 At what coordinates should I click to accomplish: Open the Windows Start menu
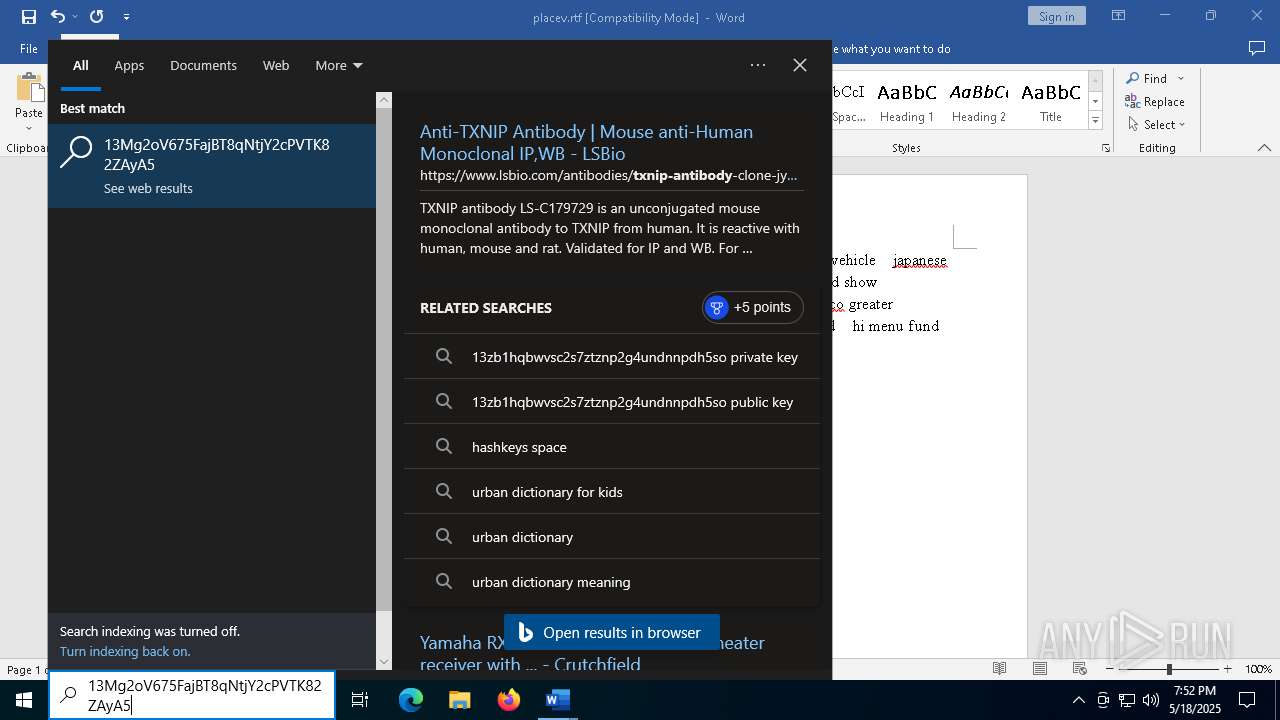(x=24, y=700)
